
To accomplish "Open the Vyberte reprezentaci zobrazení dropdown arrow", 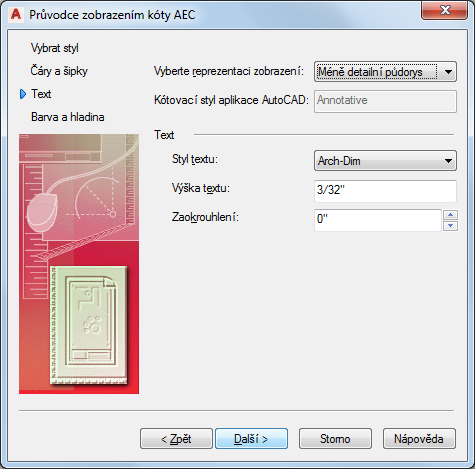I will [x=448, y=72].
